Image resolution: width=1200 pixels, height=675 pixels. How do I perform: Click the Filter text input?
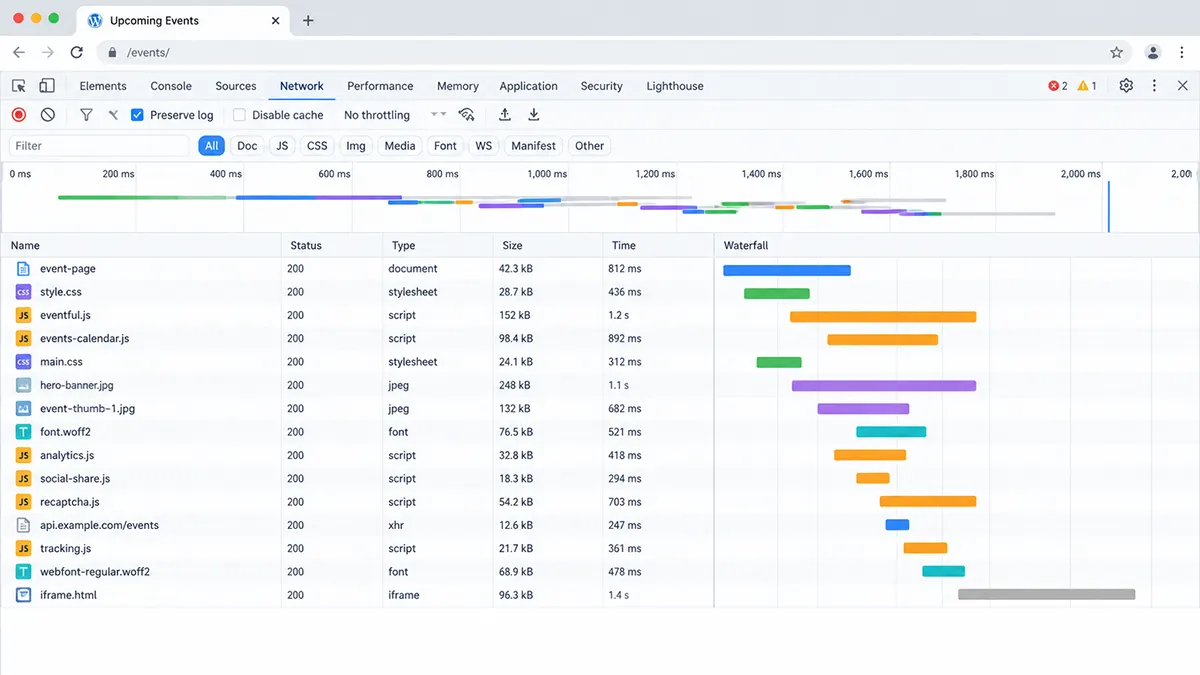(x=99, y=146)
